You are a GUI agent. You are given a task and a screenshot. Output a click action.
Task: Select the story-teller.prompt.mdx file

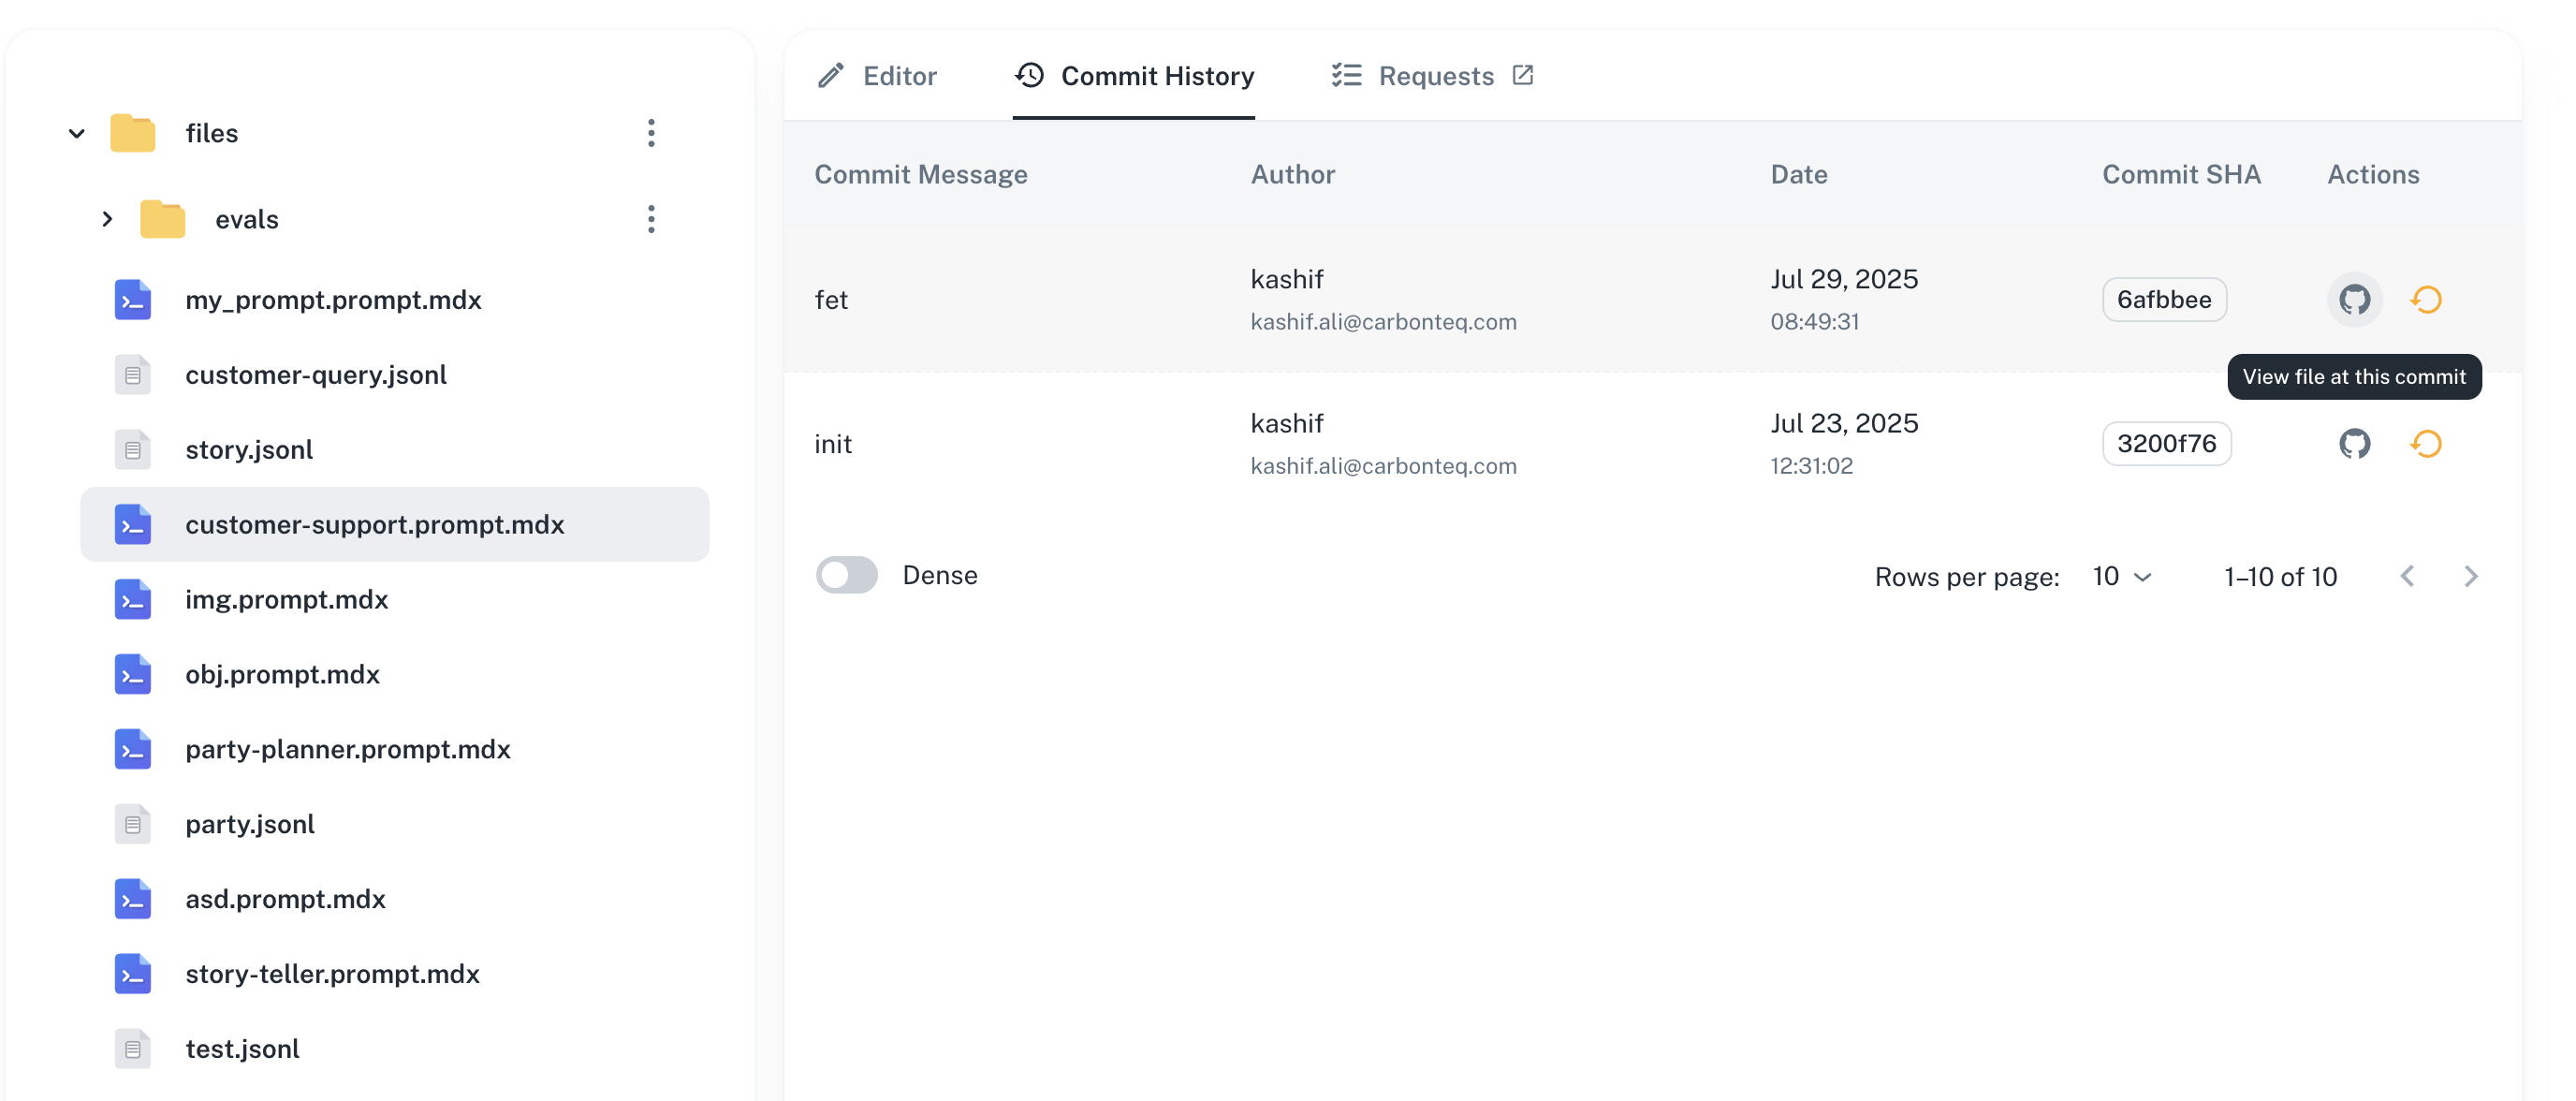coord(332,973)
